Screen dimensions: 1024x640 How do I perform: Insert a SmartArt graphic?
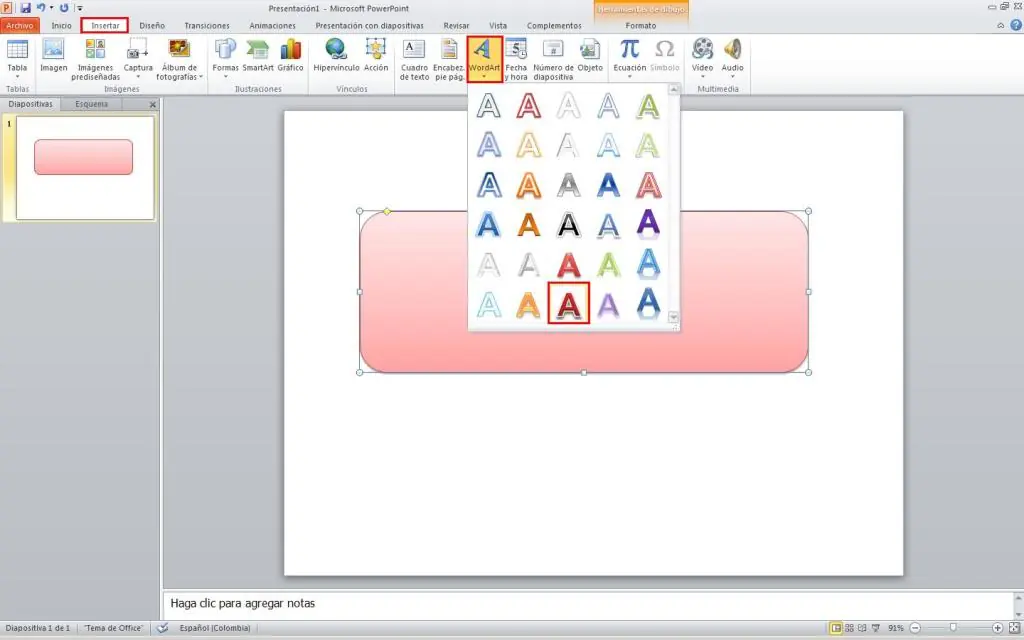click(x=257, y=55)
